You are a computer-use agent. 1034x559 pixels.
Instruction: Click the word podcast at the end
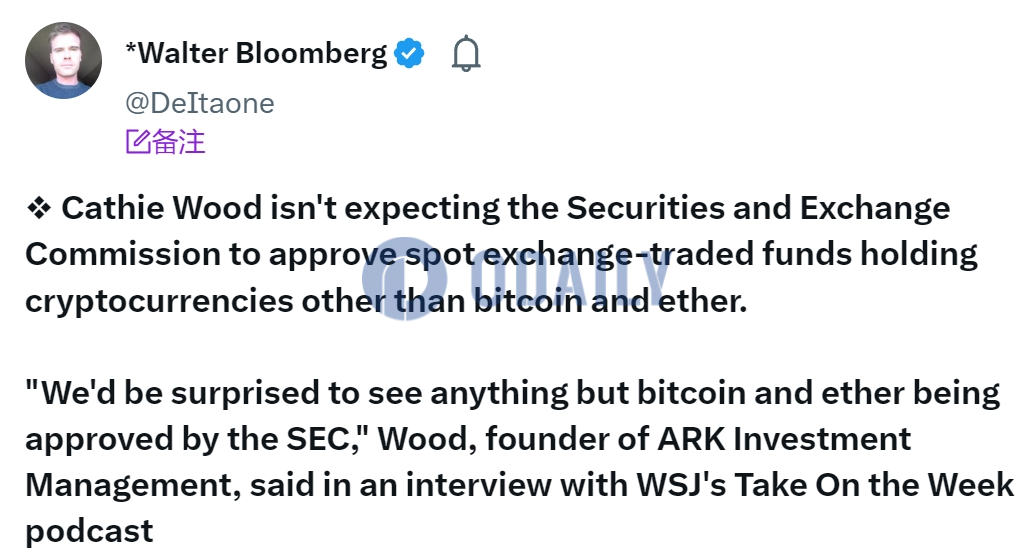click(x=89, y=532)
